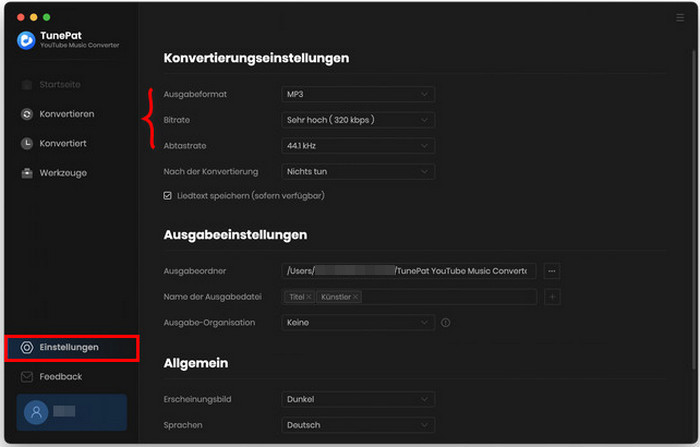The height and width of the screenshot is (447, 700).
Task: Click the Allgemein heading
Action: pyautogui.click(x=196, y=363)
